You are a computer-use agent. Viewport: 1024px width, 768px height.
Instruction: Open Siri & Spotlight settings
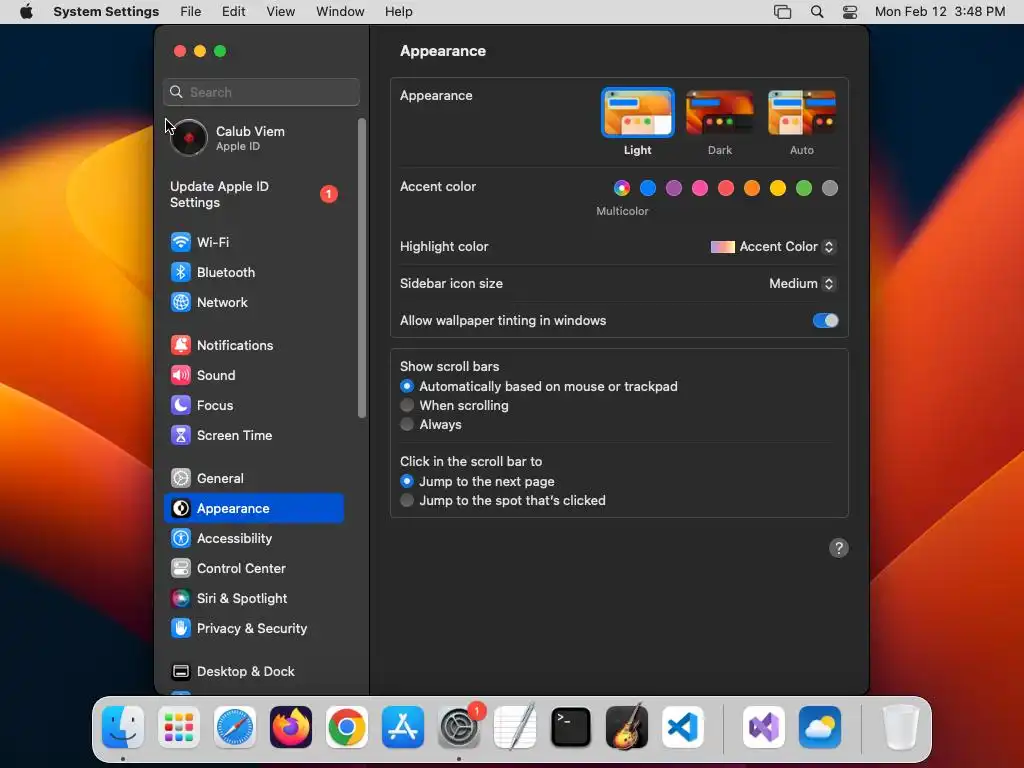pyautogui.click(x=253, y=599)
